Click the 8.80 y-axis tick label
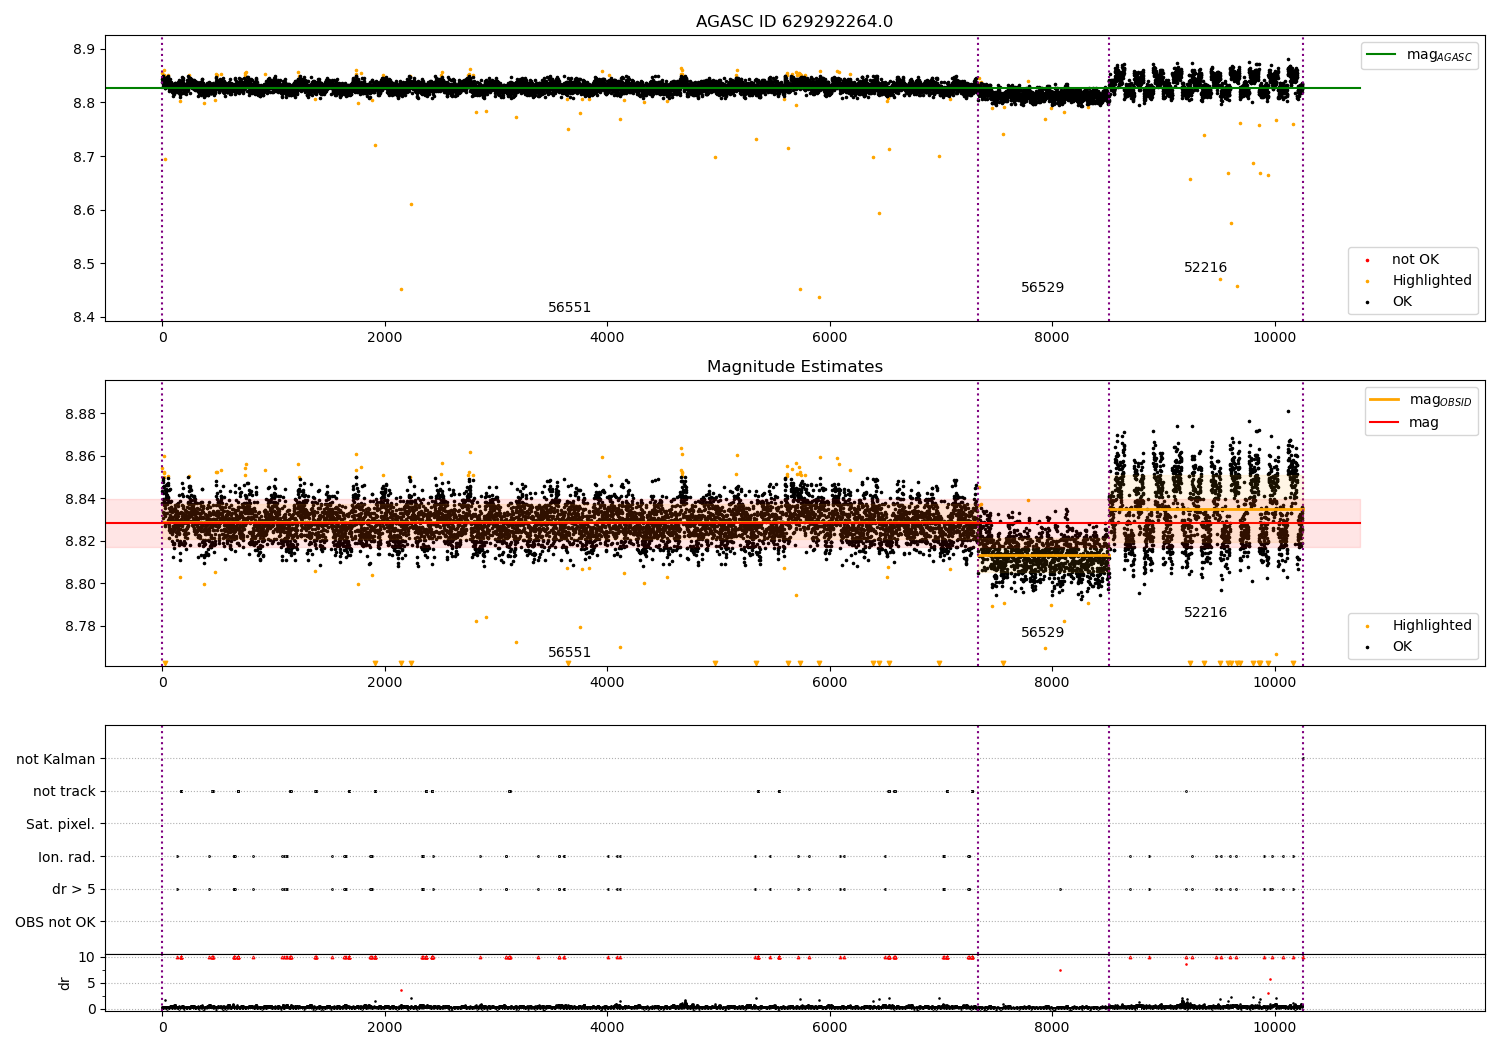 coord(81,584)
